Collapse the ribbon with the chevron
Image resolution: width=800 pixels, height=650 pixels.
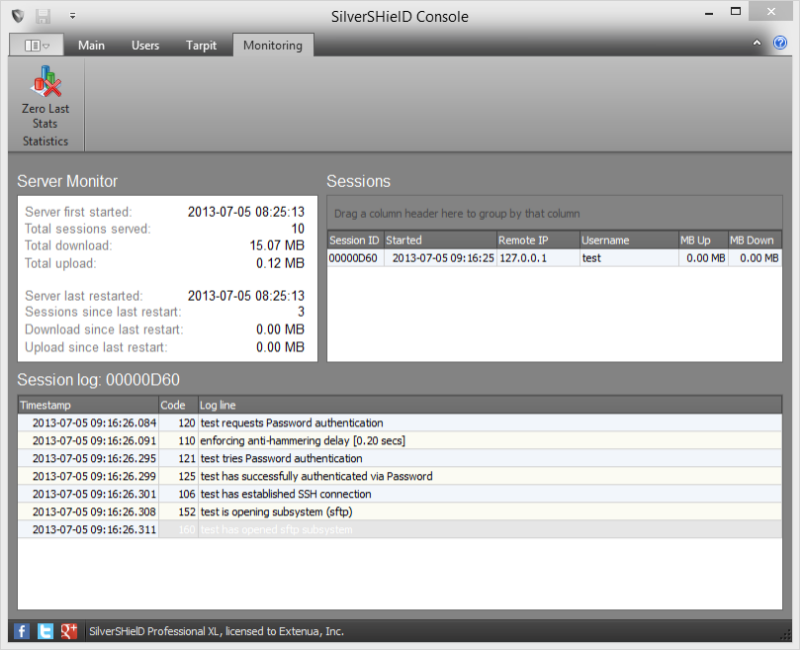pos(757,43)
